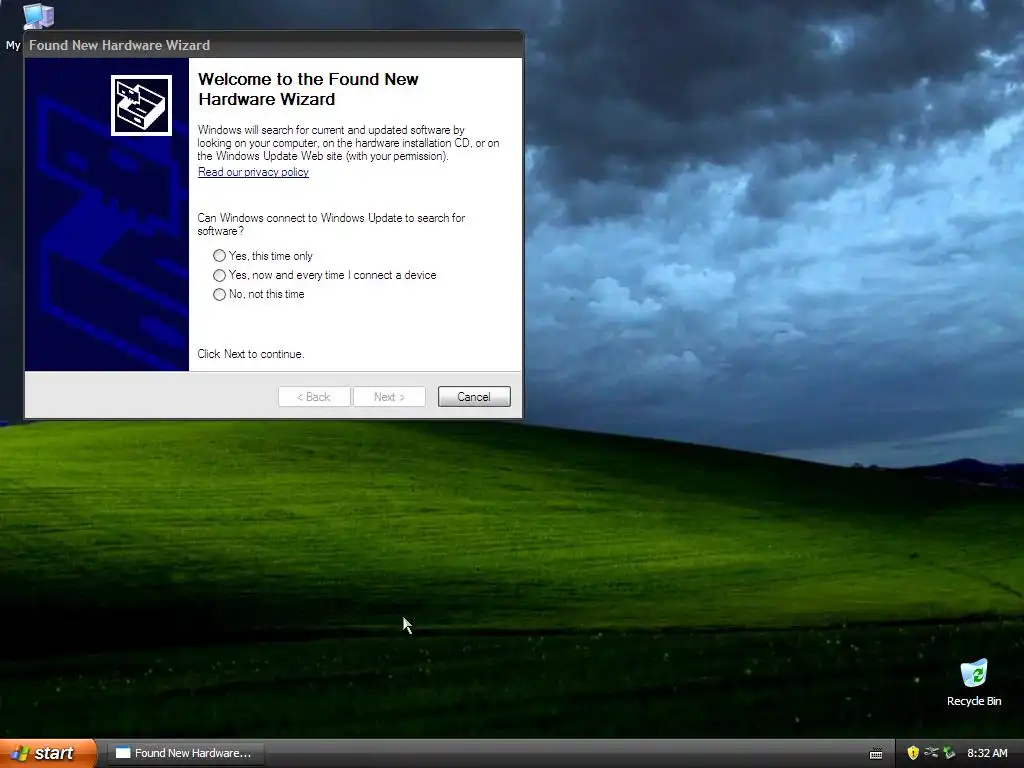Click the "Welcome to the Found New Hardware Wizard" heading
This screenshot has height=768, width=1024.
click(x=308, y=89)
